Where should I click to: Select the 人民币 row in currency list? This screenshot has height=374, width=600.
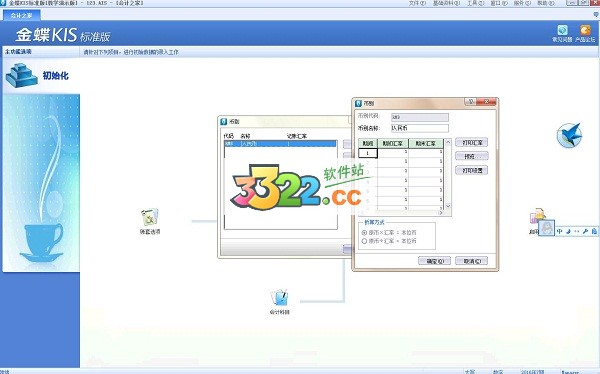280,144
